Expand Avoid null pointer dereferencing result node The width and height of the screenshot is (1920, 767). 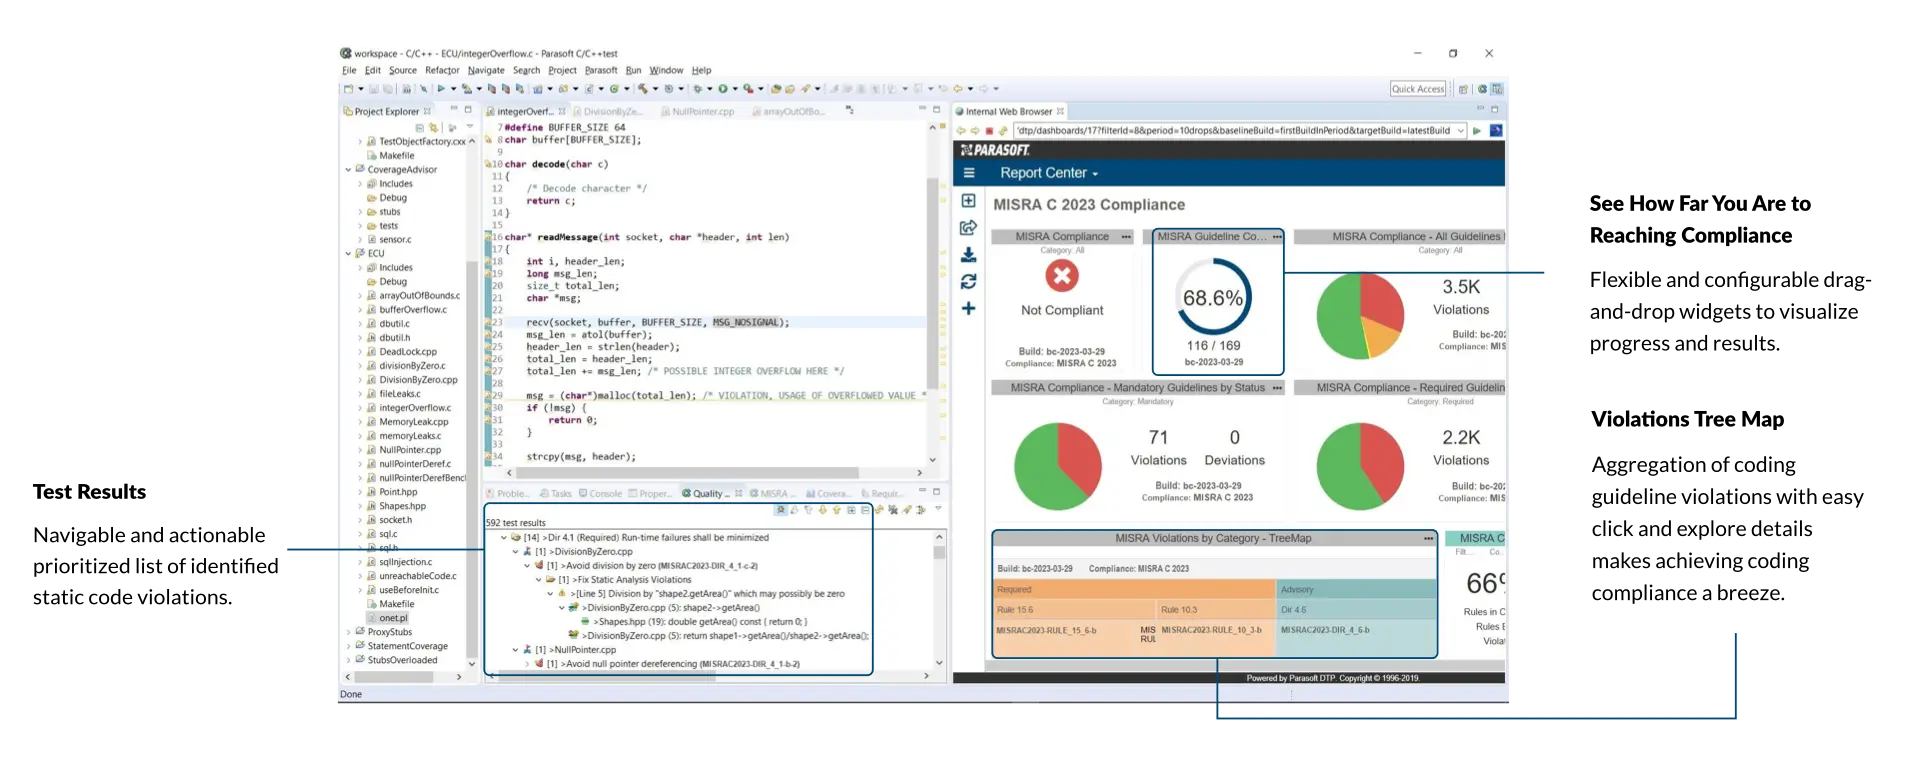(x=527, y=664)
